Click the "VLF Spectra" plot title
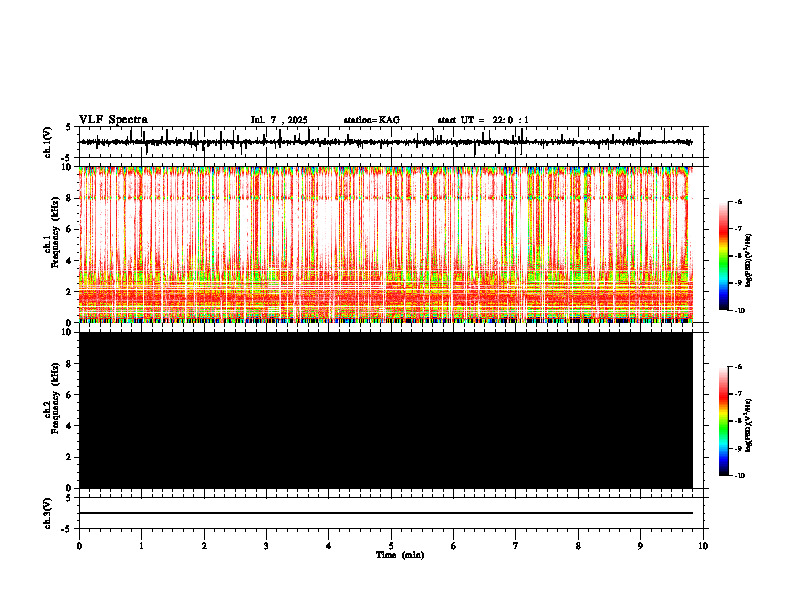 click(113, 120)
